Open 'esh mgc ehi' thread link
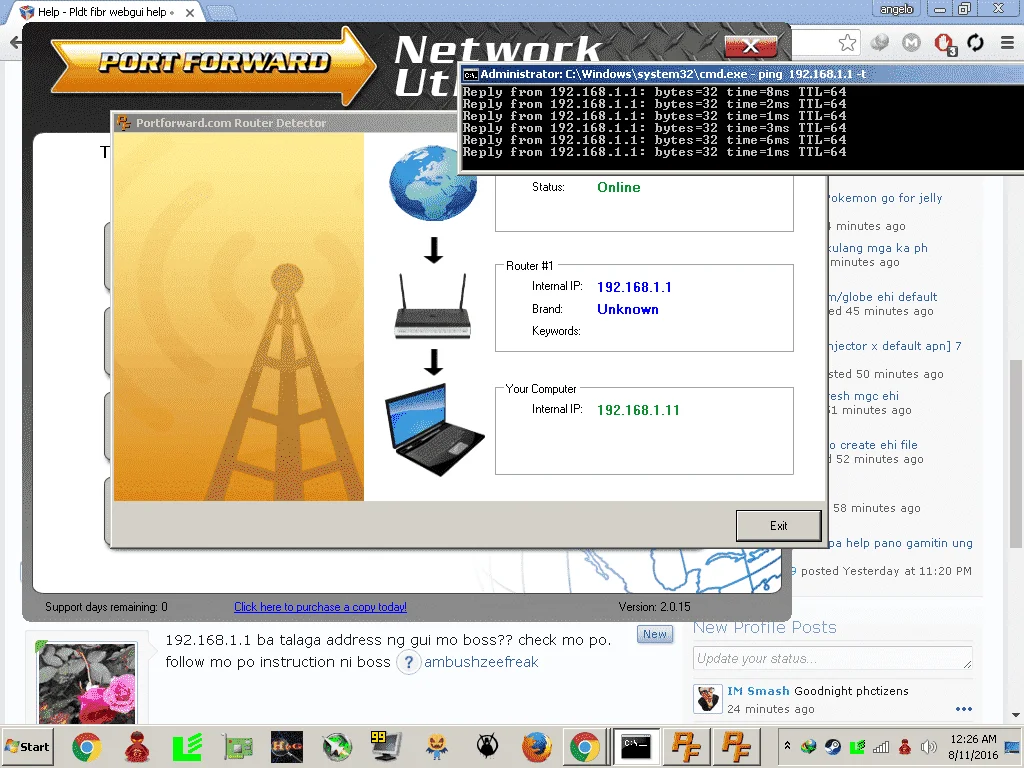Viewport: 1024px width, 768px height. point(863,396)
